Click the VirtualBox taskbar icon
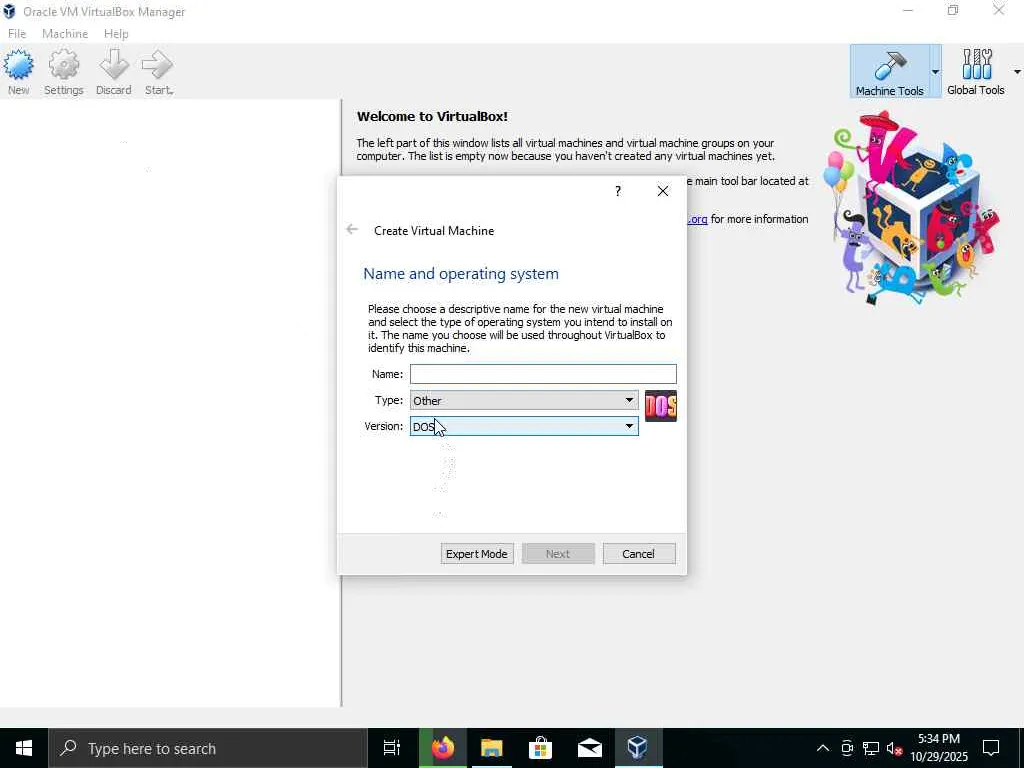Viewport: 1024px width, 768px height. click(637, 748)
